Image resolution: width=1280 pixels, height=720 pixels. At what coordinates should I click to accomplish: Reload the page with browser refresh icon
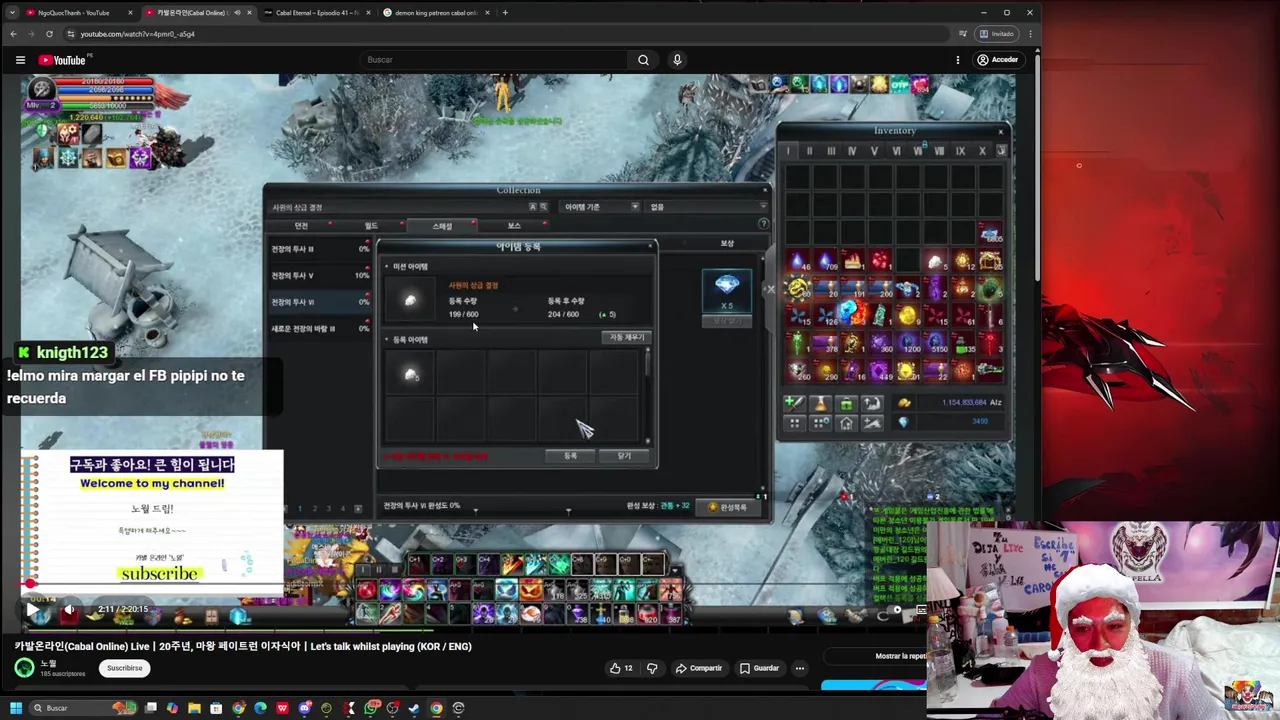point(49,34)
